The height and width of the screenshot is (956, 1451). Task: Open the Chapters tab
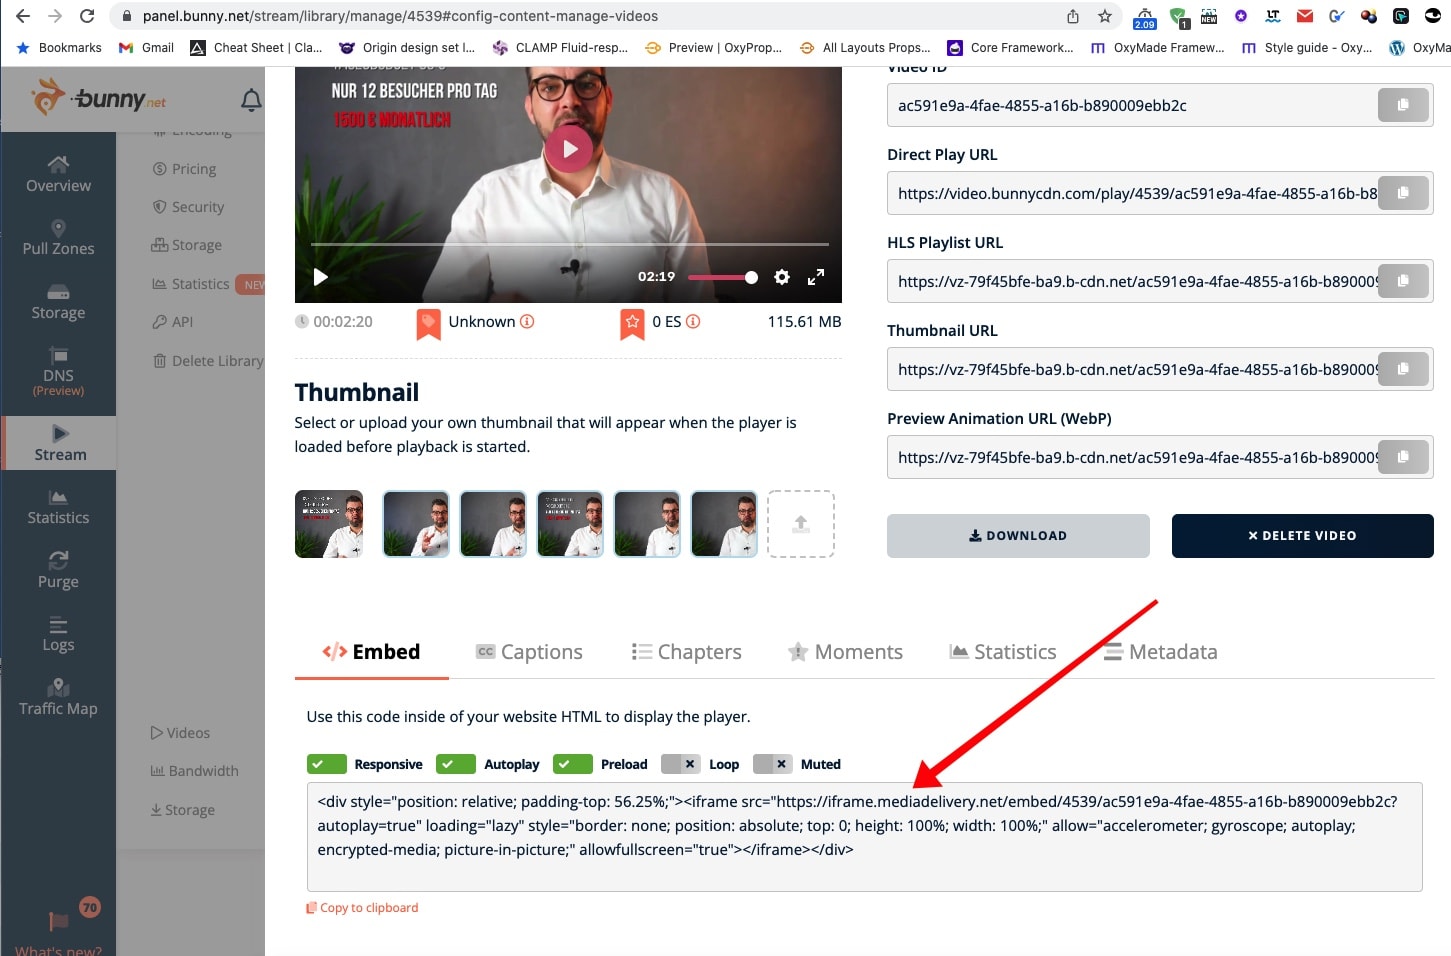(x=687, y=652)
